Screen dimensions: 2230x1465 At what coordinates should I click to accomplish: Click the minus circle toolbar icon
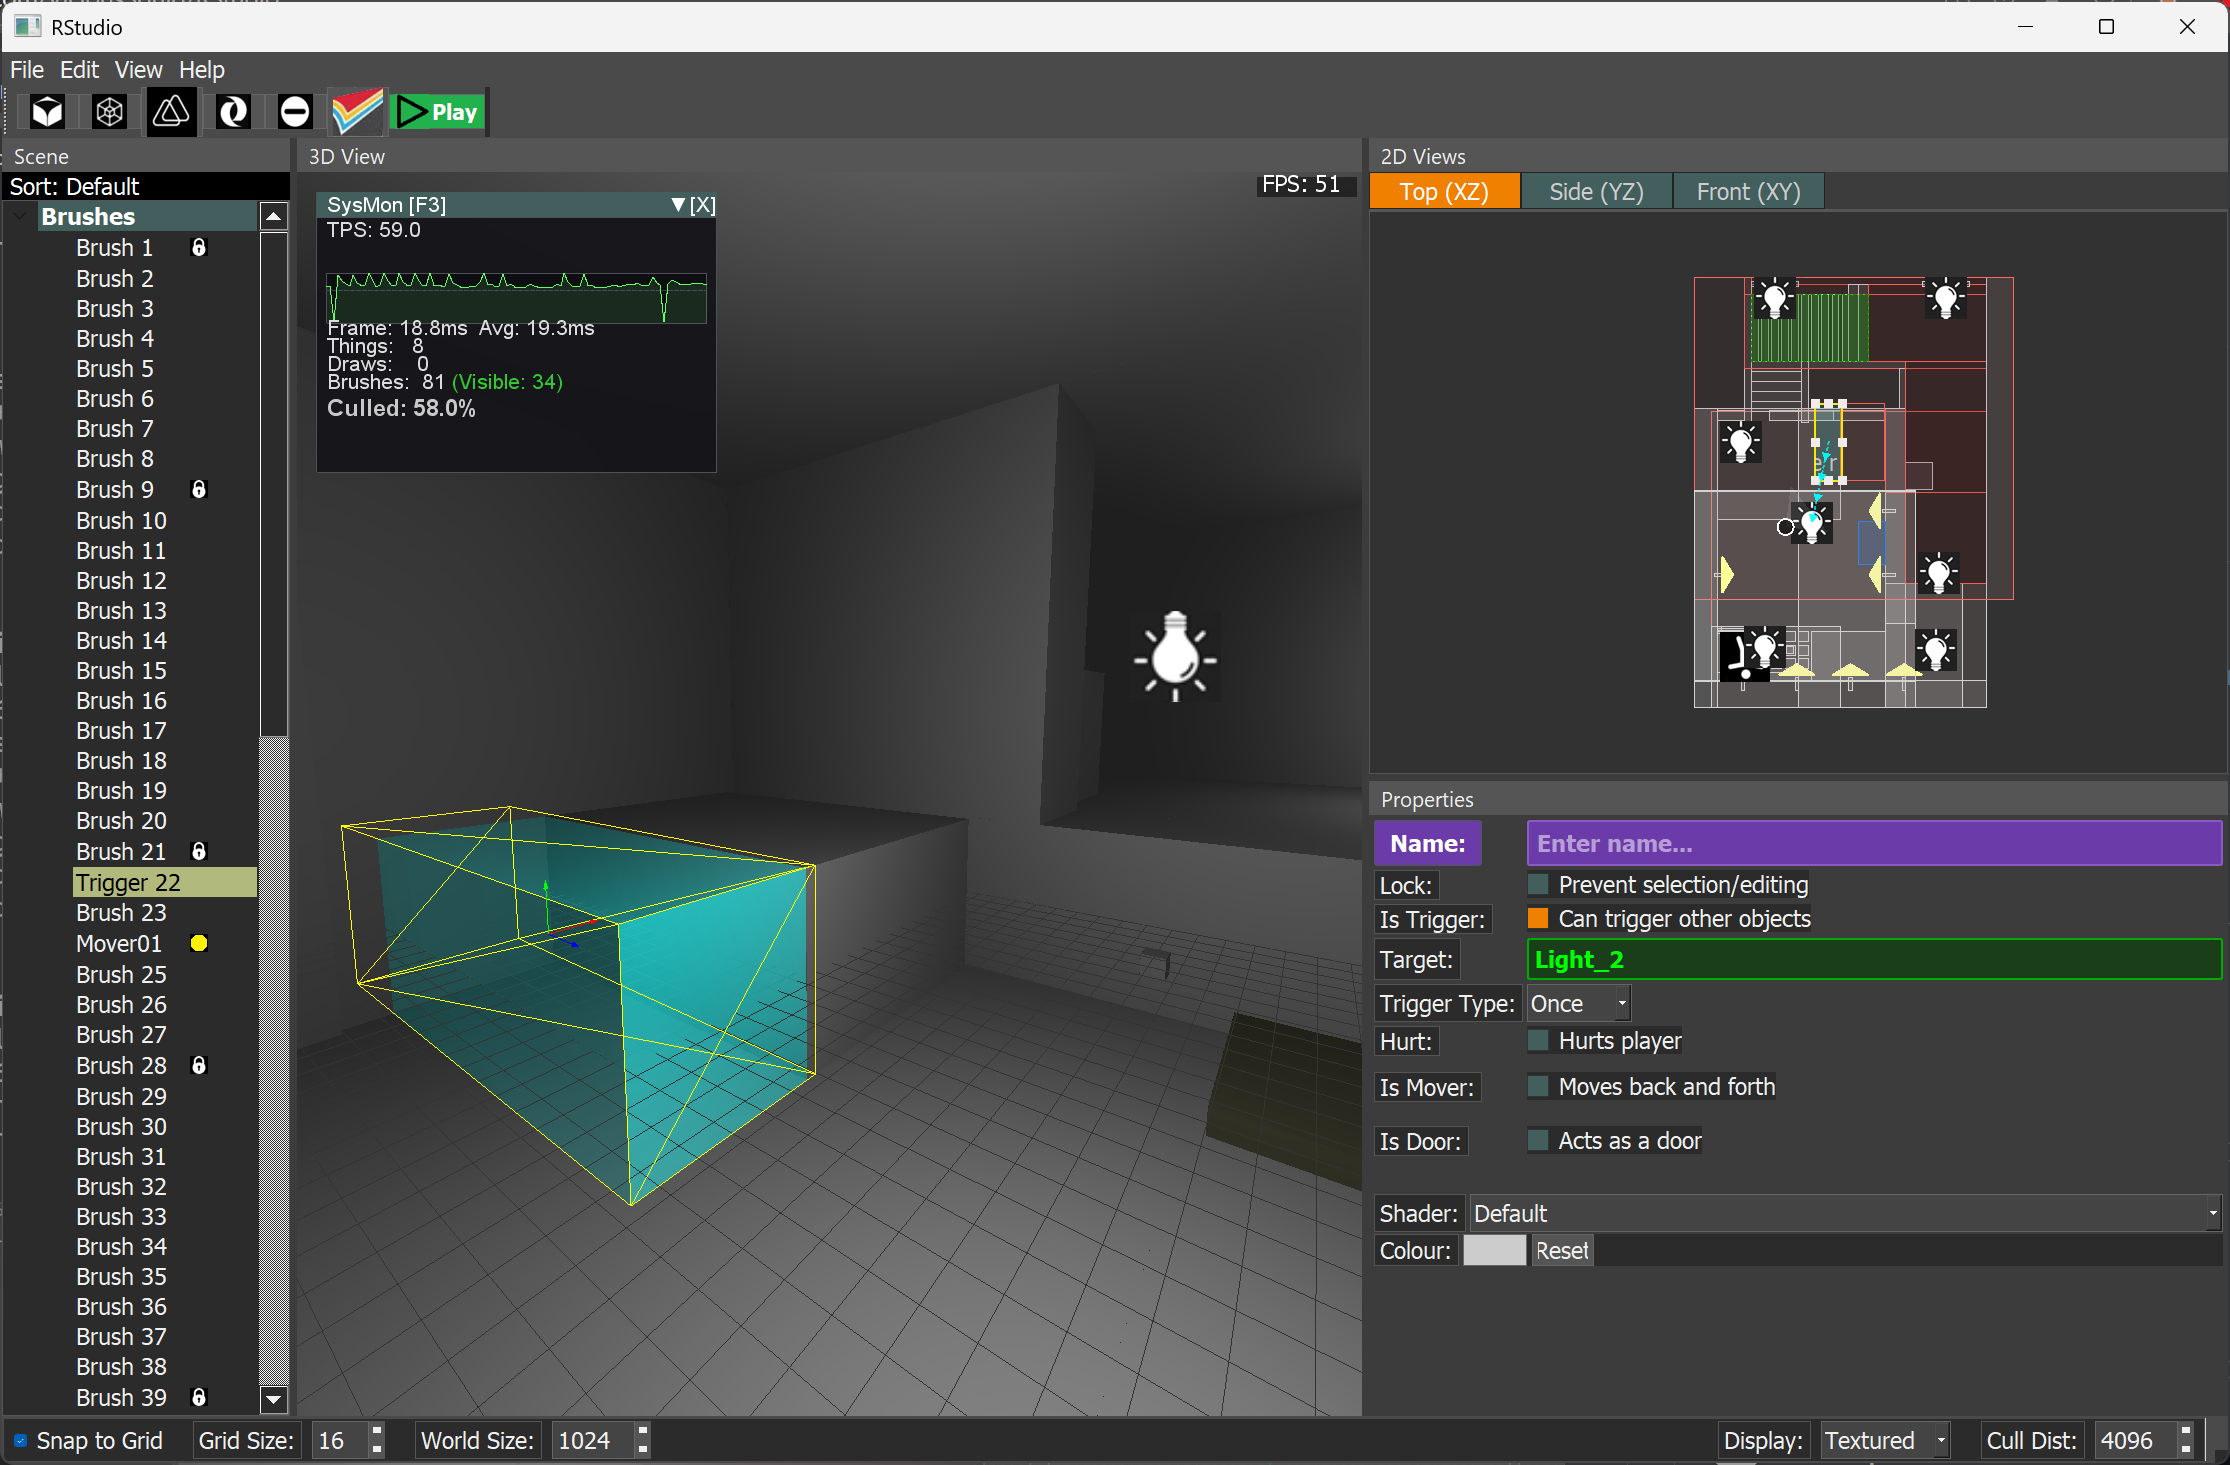(x=295, y=112)
